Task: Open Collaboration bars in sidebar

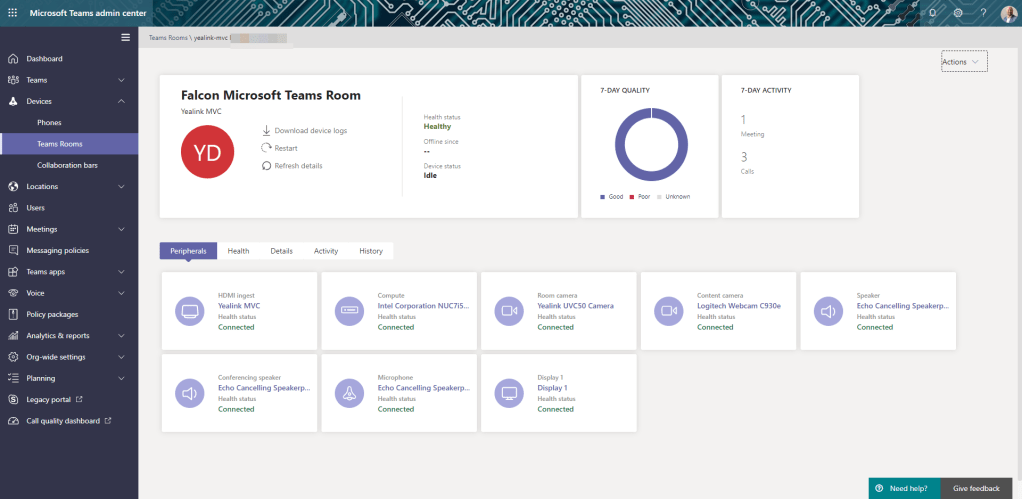Action: [x=67, y=165]
